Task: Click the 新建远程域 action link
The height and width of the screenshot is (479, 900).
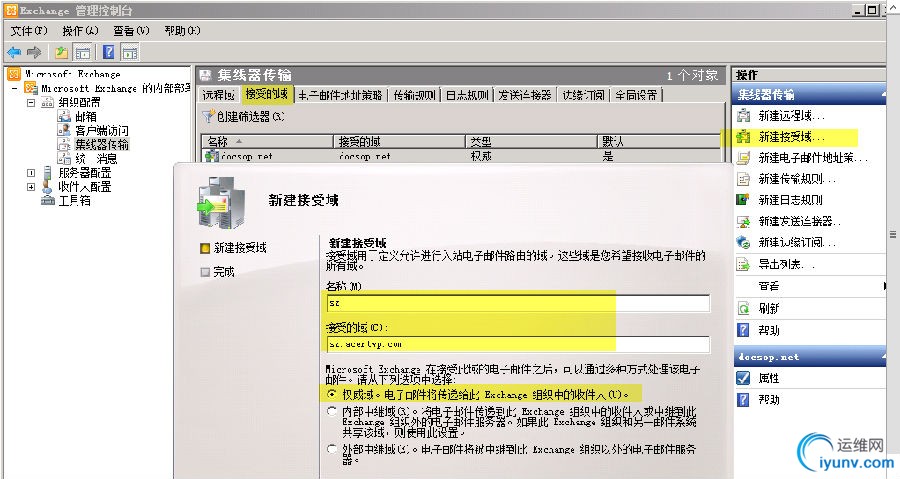Action: [791, 116]
